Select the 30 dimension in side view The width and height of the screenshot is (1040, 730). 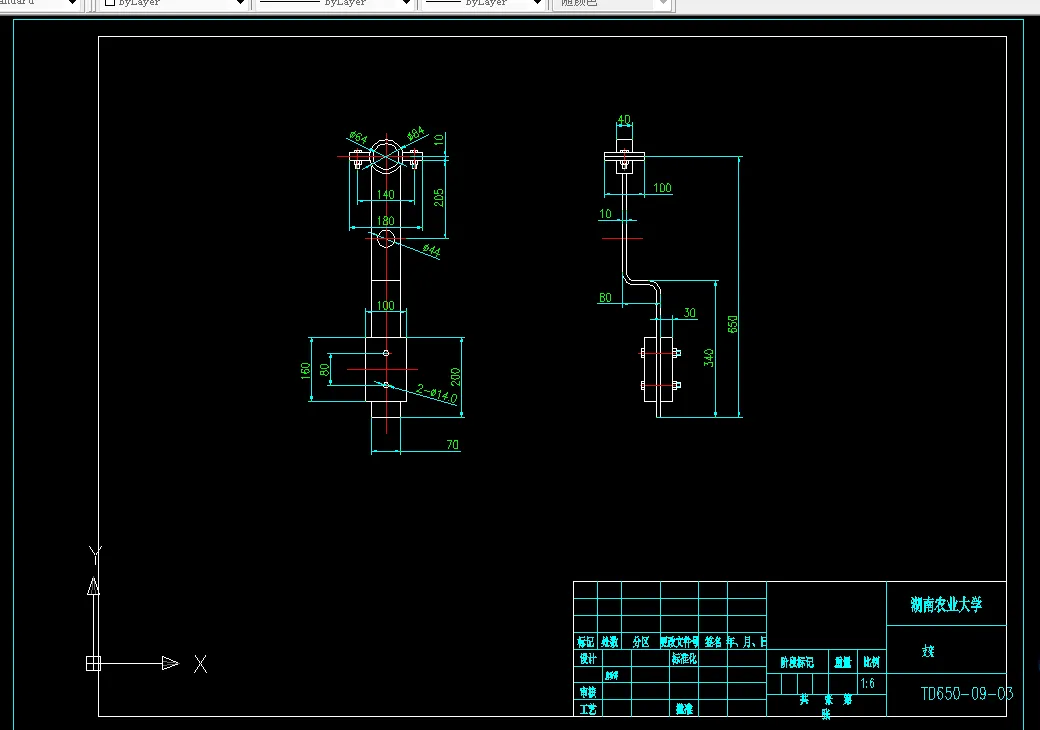coord(690,313)
